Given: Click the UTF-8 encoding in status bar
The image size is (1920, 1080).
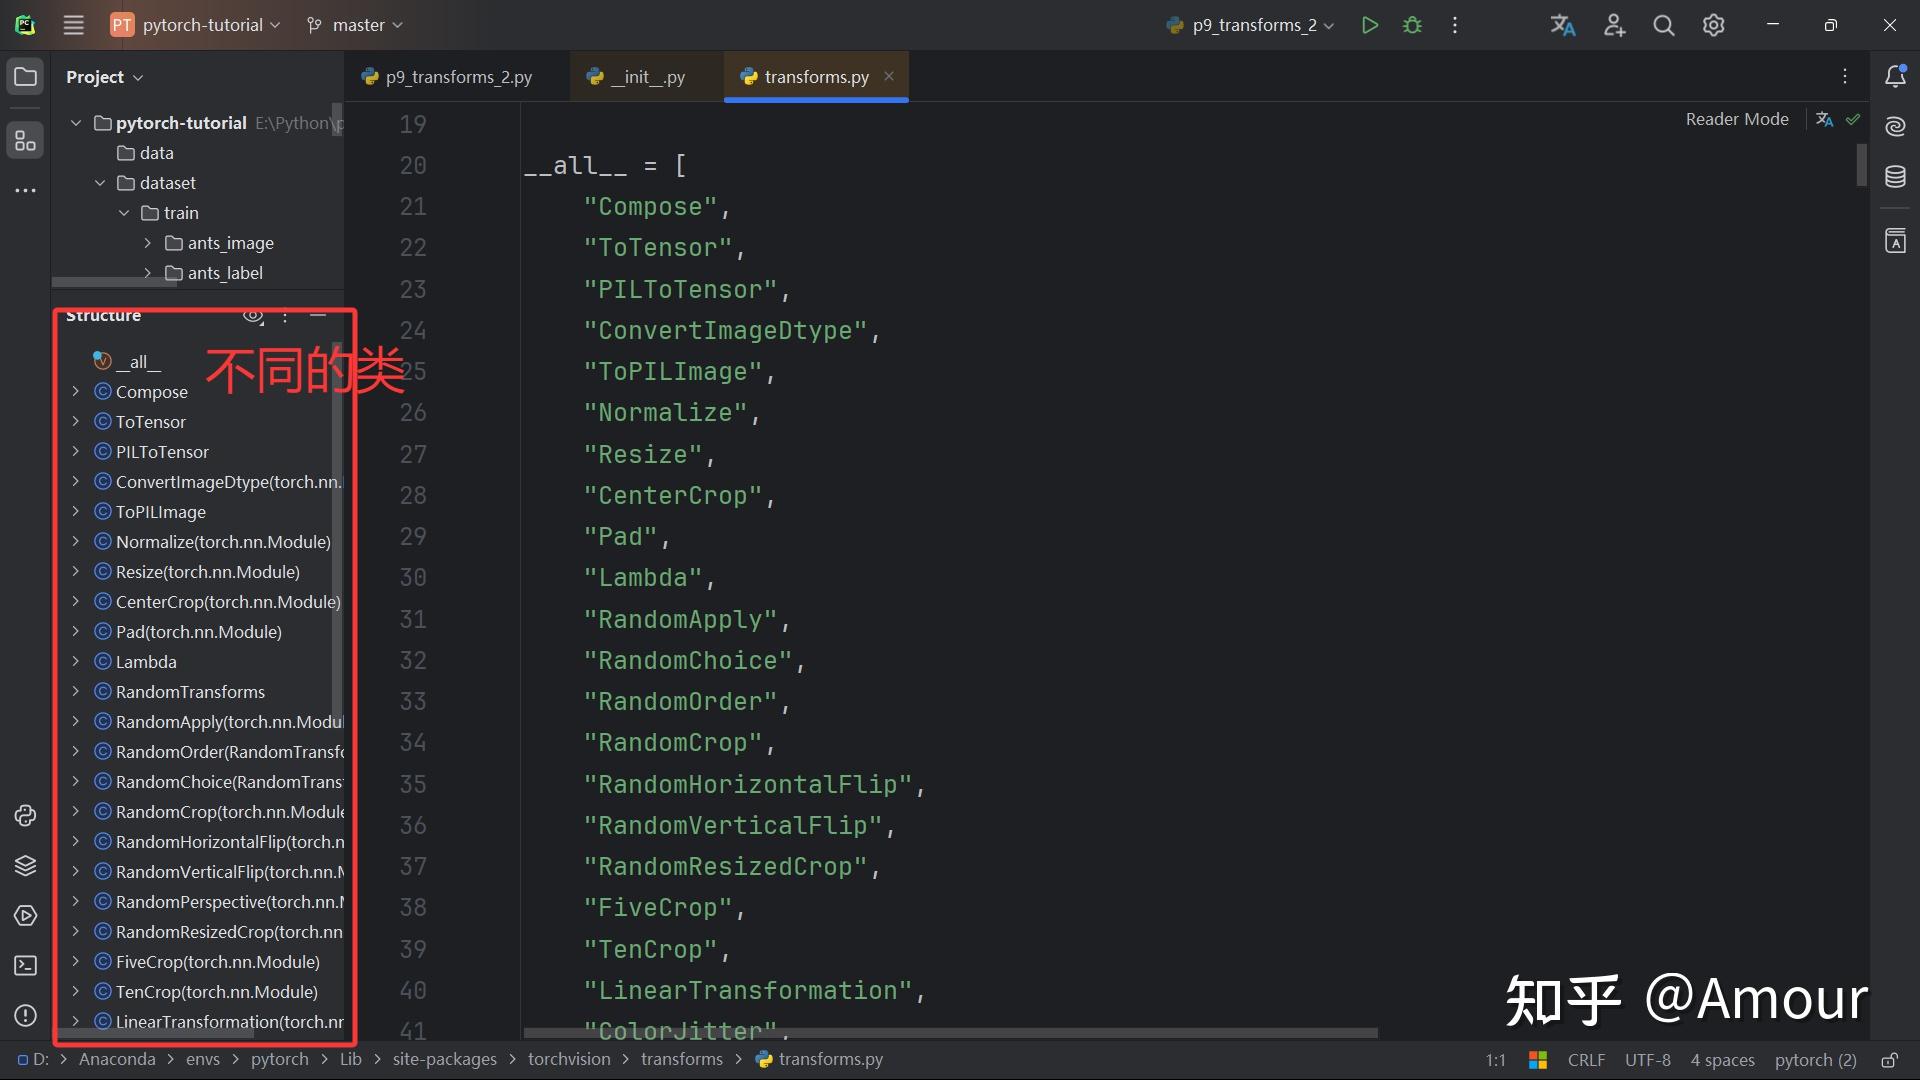Looking at the screenshot, I should [x=1647, y=1060].
